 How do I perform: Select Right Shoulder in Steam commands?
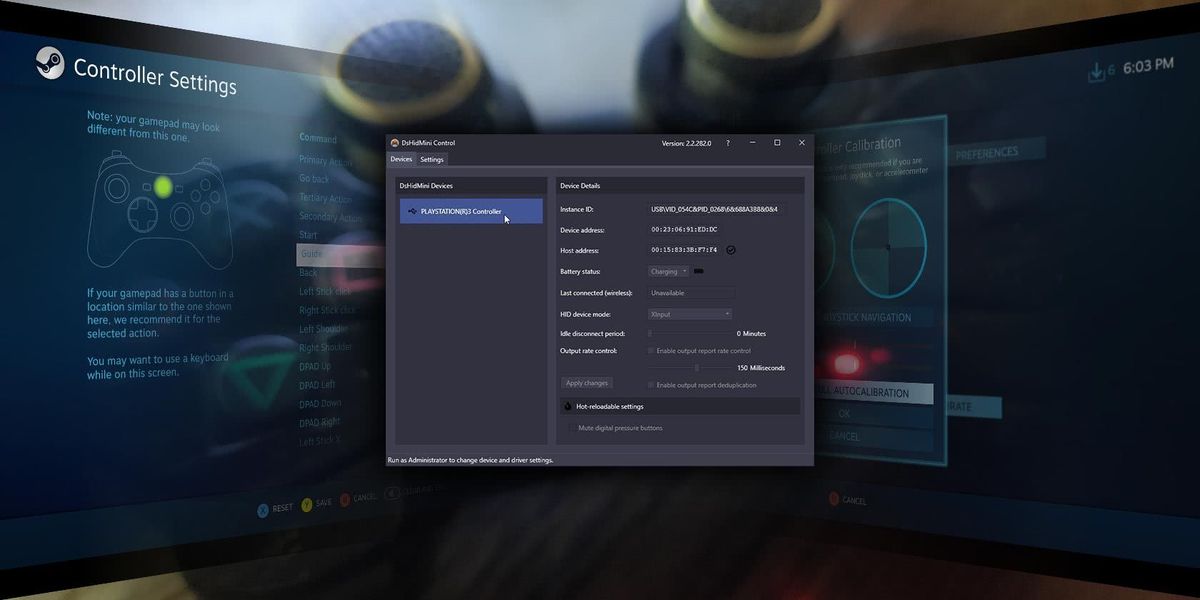[326, 348]
